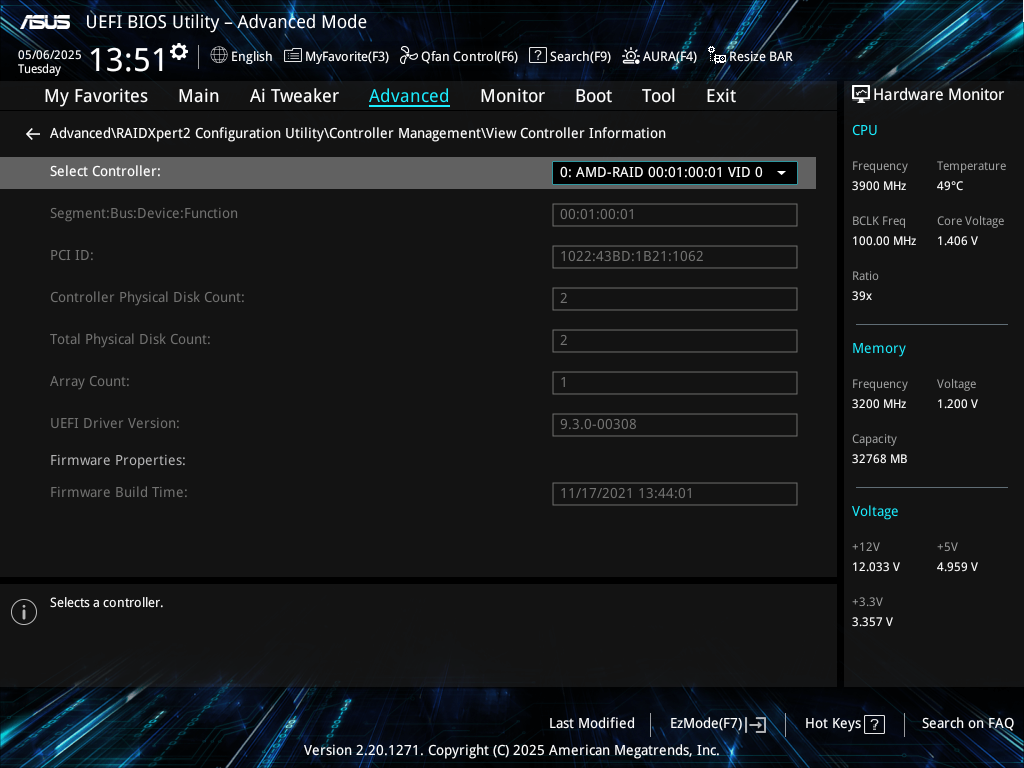Screen dimensions: 1024x768
Task: Open the AURA(F4) lighting icon
Action: (x=631, y=56)
